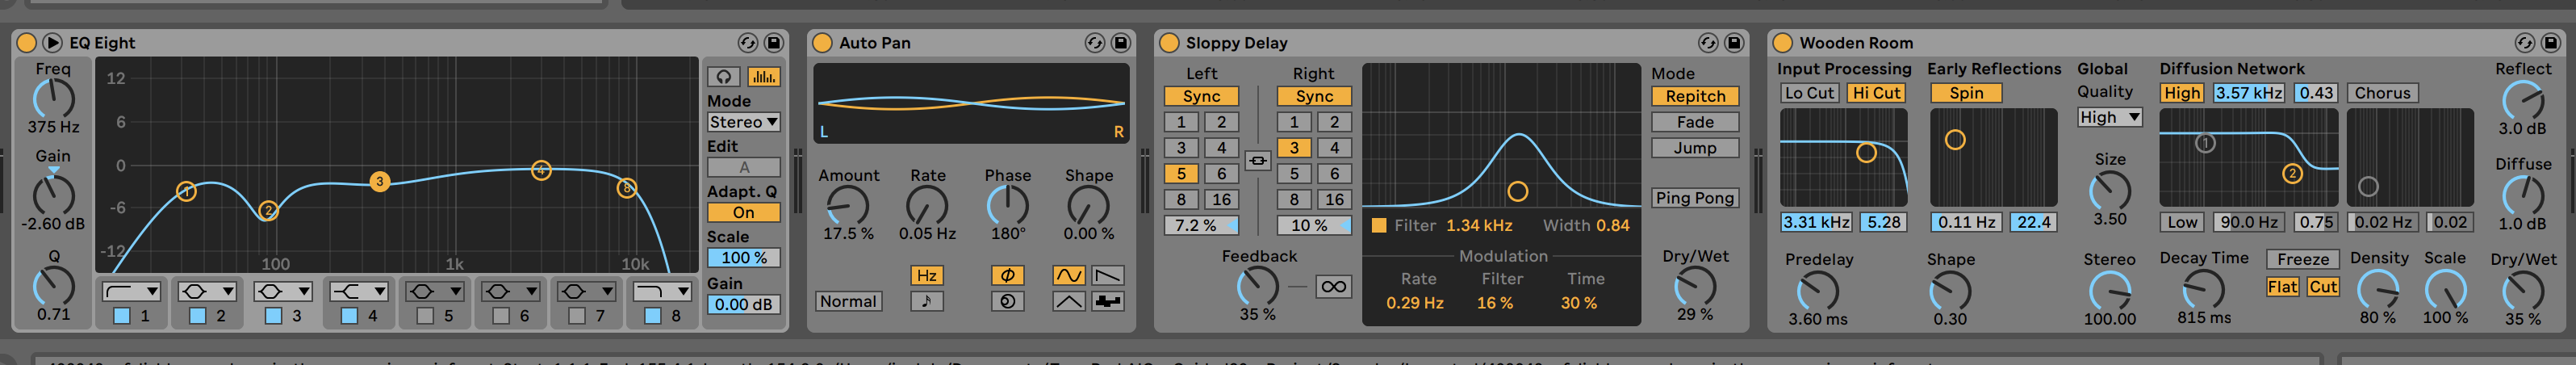Turn off the Wooden Room device activator

[x=1782, y=42]
